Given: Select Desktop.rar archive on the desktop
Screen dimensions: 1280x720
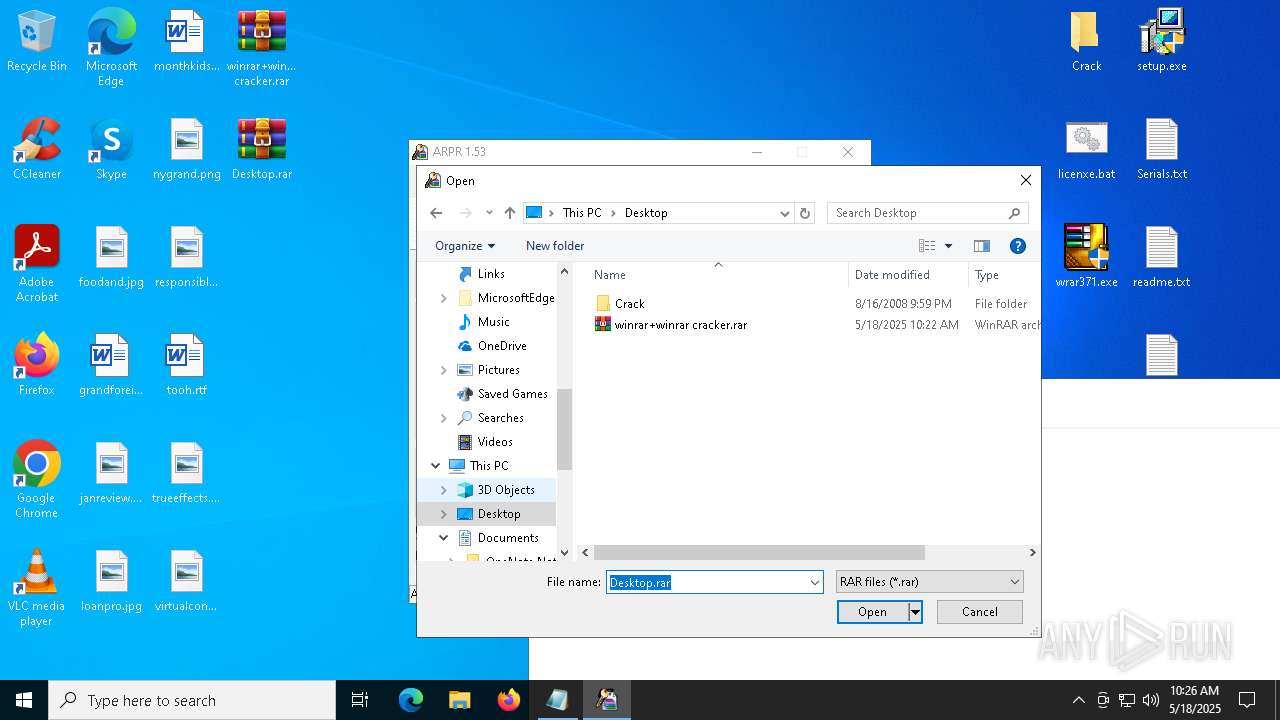Looking at the screenshot, I should tap(262, 150).
